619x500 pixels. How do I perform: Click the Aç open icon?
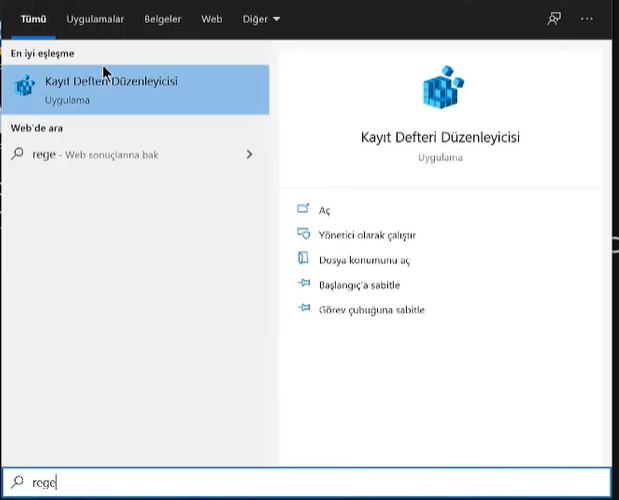[x=304, y=210]
